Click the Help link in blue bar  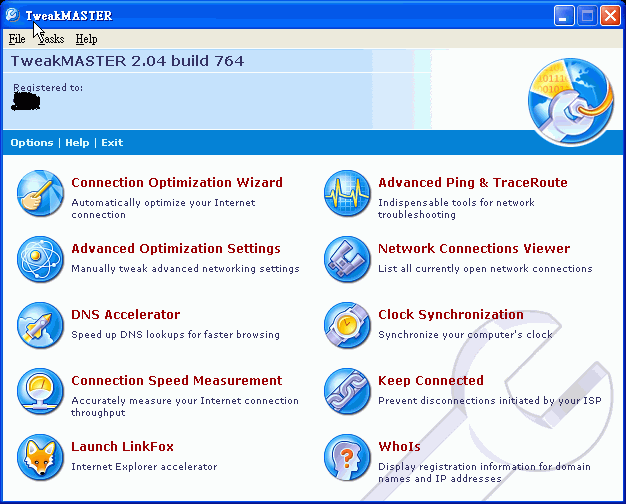[77, 143]
